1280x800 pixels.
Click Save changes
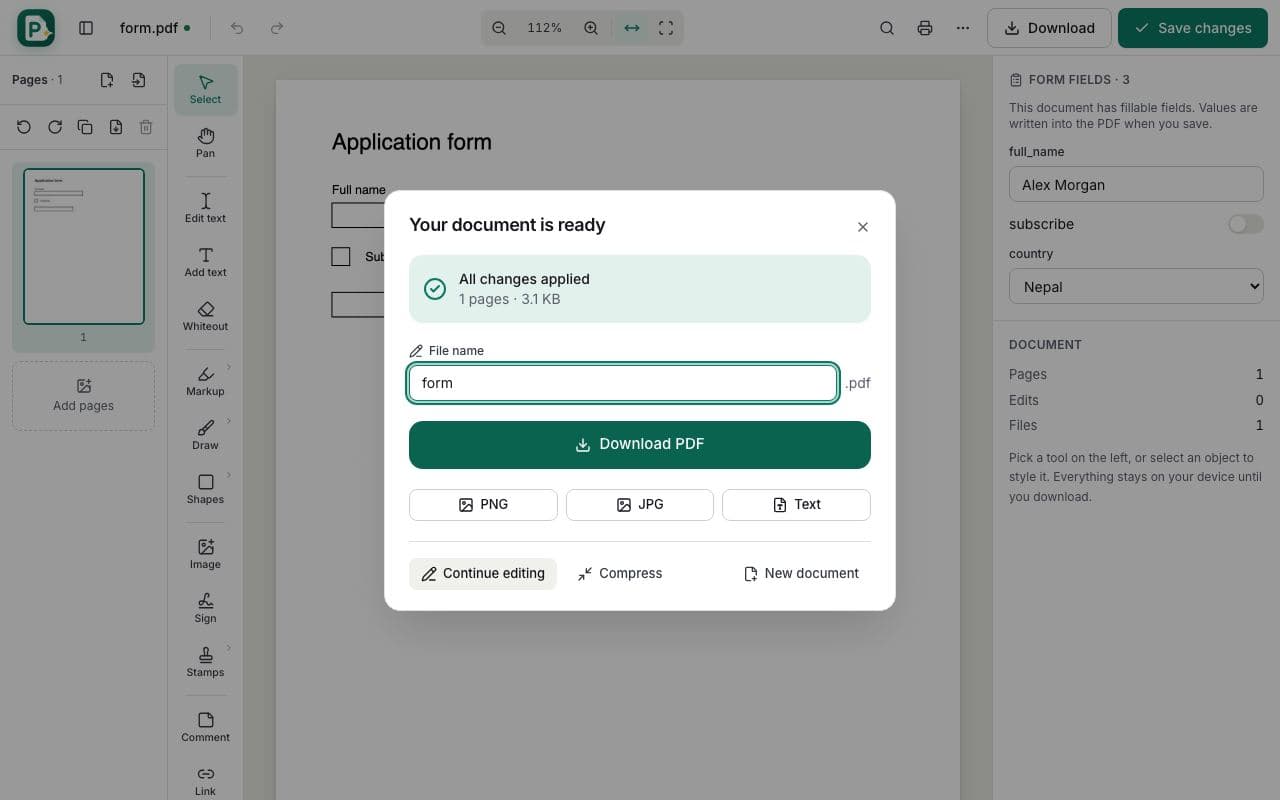1193,28
